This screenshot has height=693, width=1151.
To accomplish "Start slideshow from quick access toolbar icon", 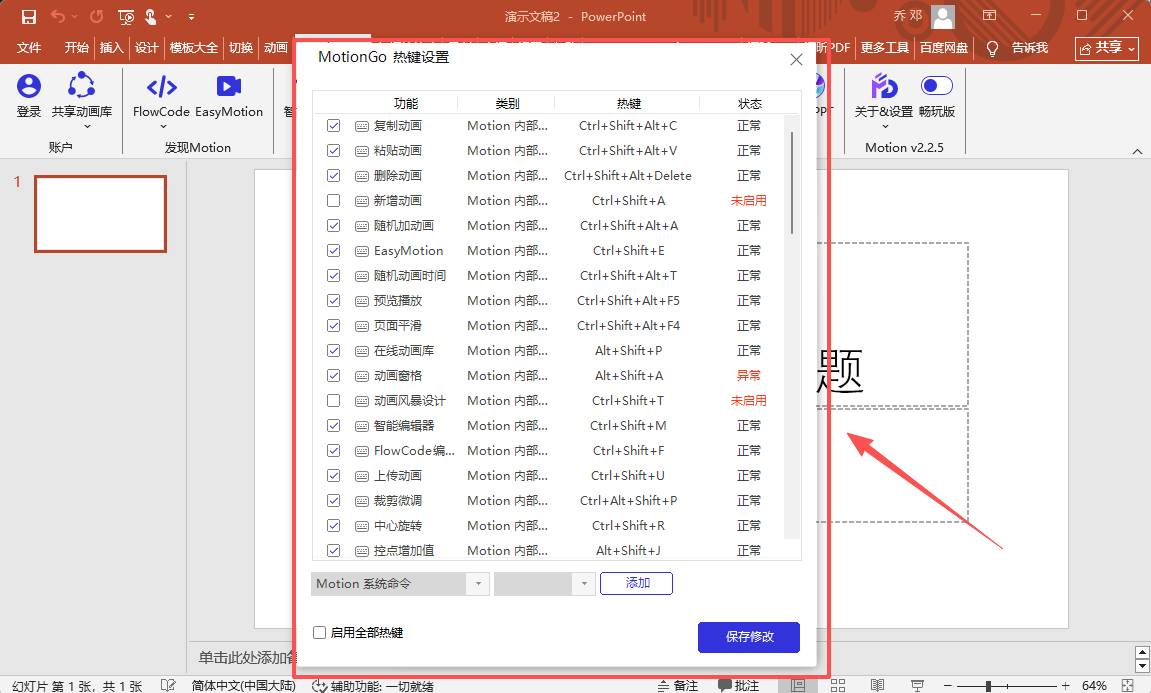I will coord(125,17).
